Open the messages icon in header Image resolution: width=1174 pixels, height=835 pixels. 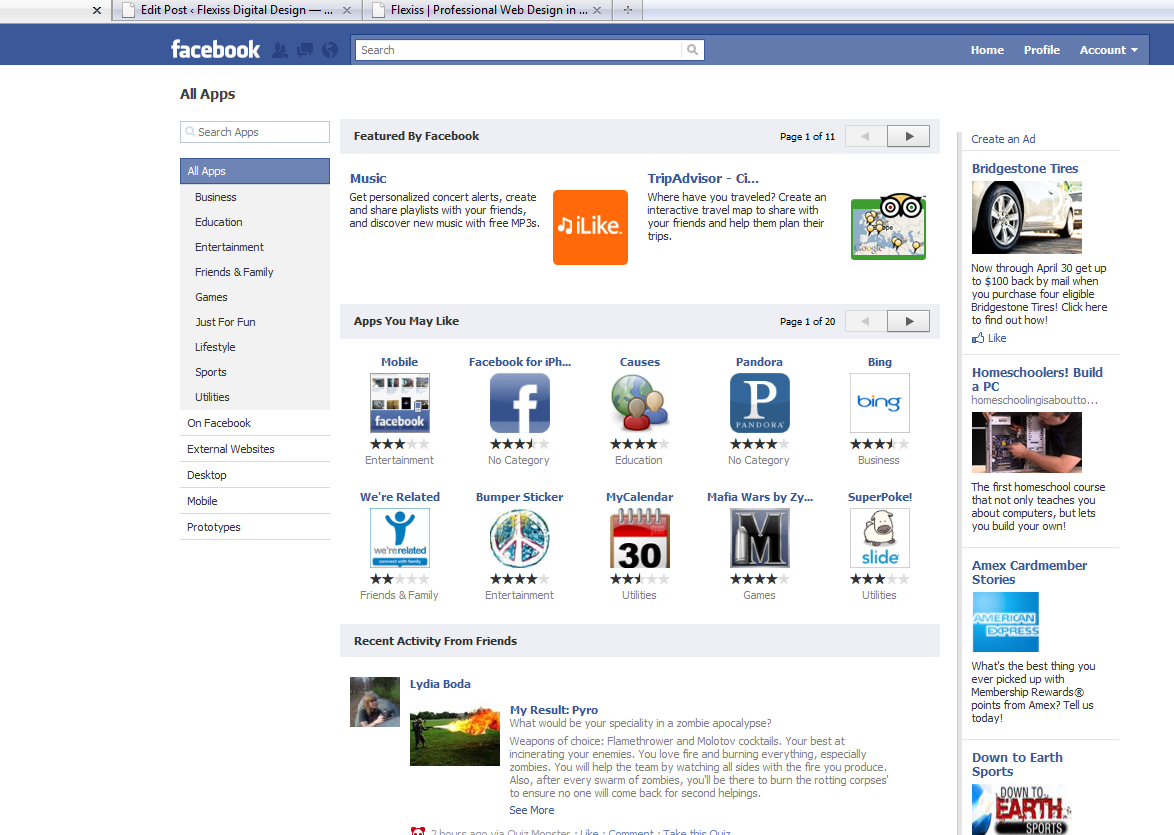coord(305,50)
